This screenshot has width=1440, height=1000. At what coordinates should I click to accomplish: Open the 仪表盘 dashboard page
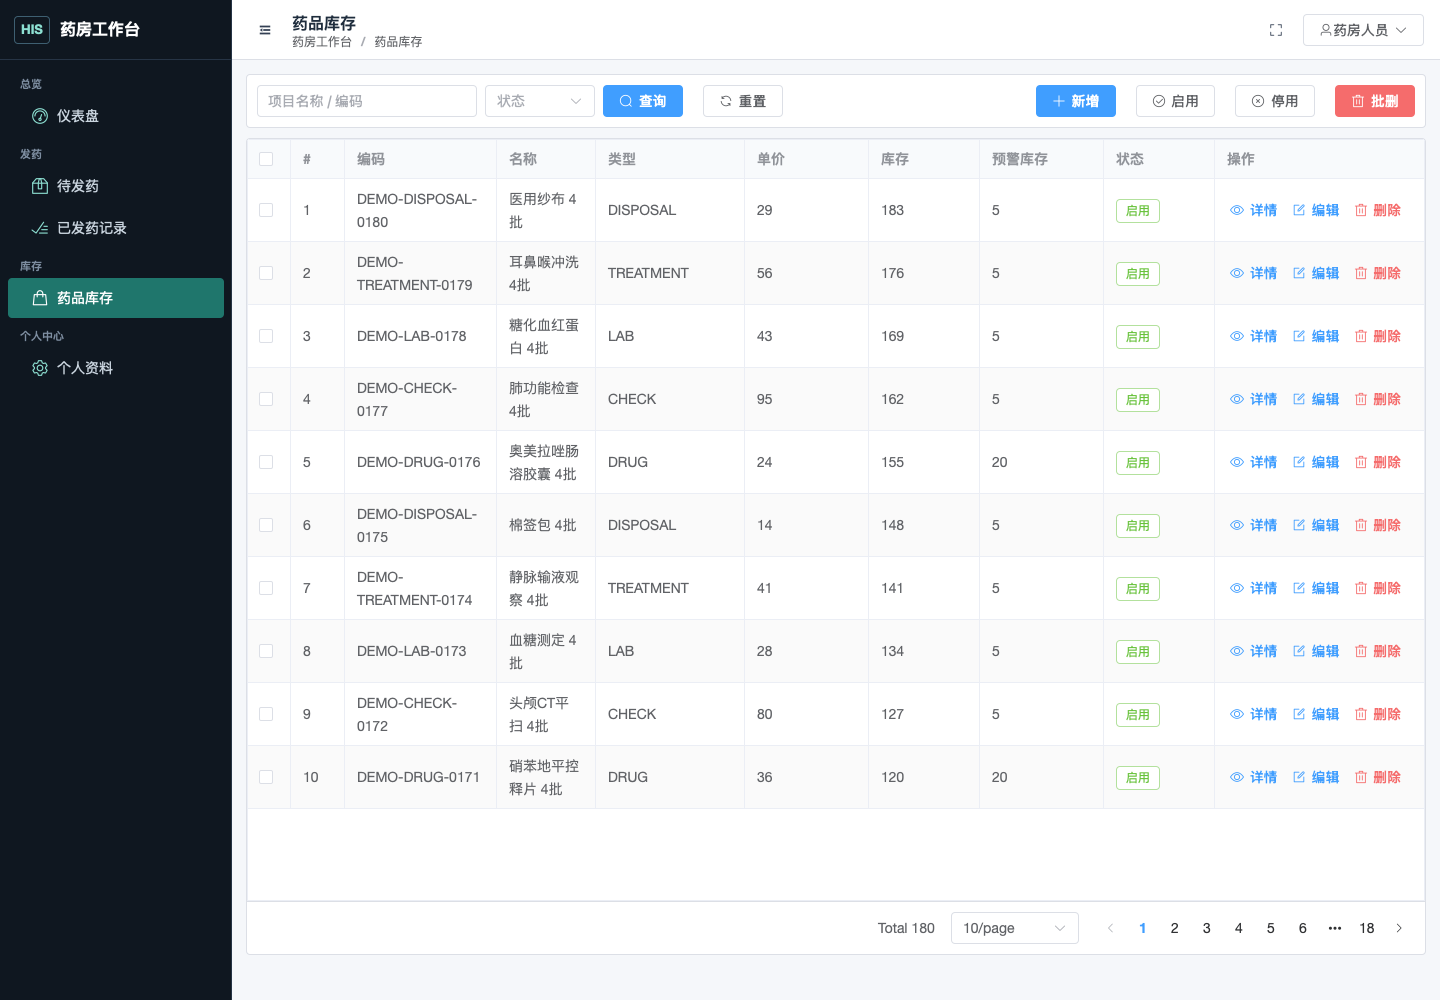[x=116, y=116]
